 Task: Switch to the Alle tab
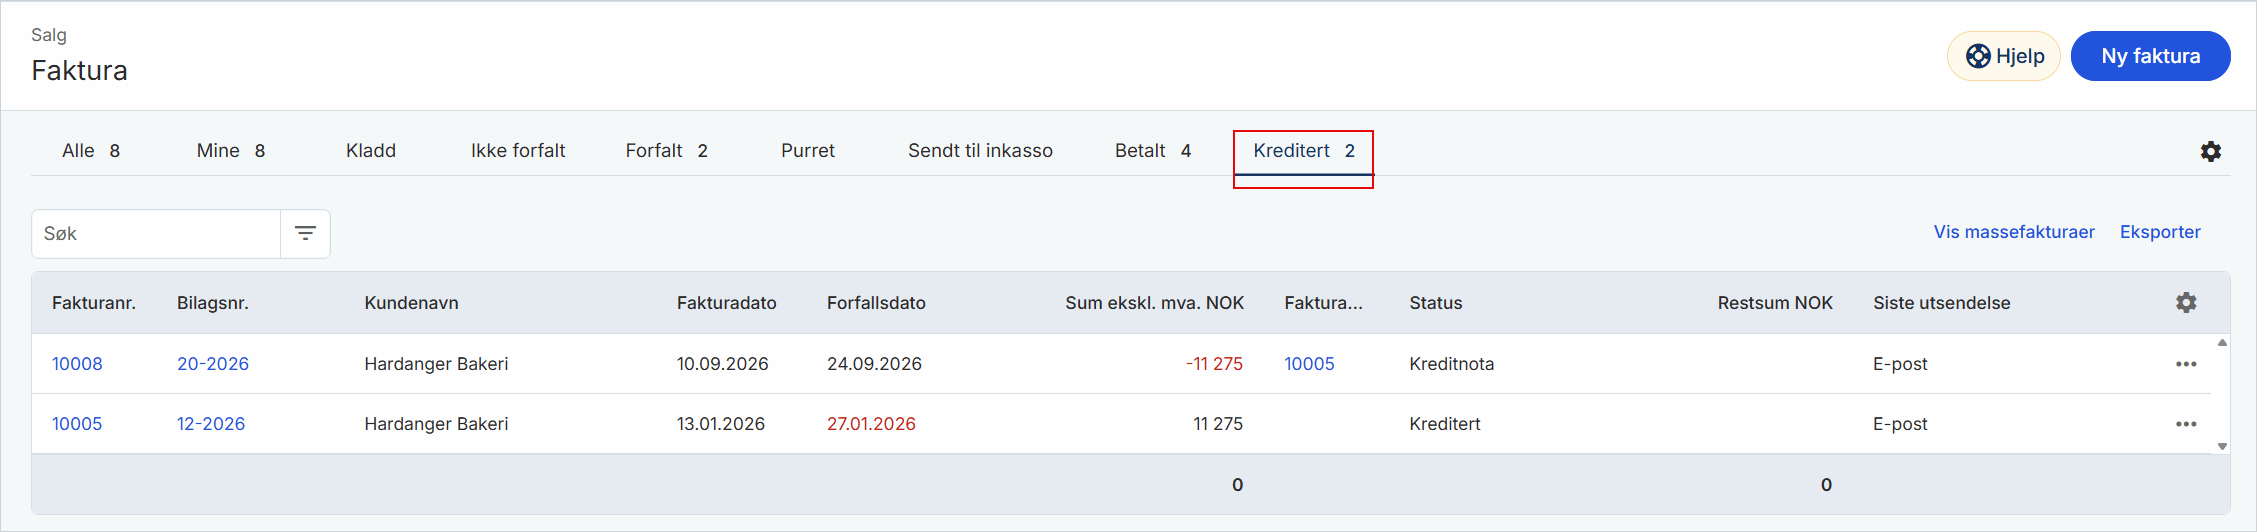(x=91, y=150)
